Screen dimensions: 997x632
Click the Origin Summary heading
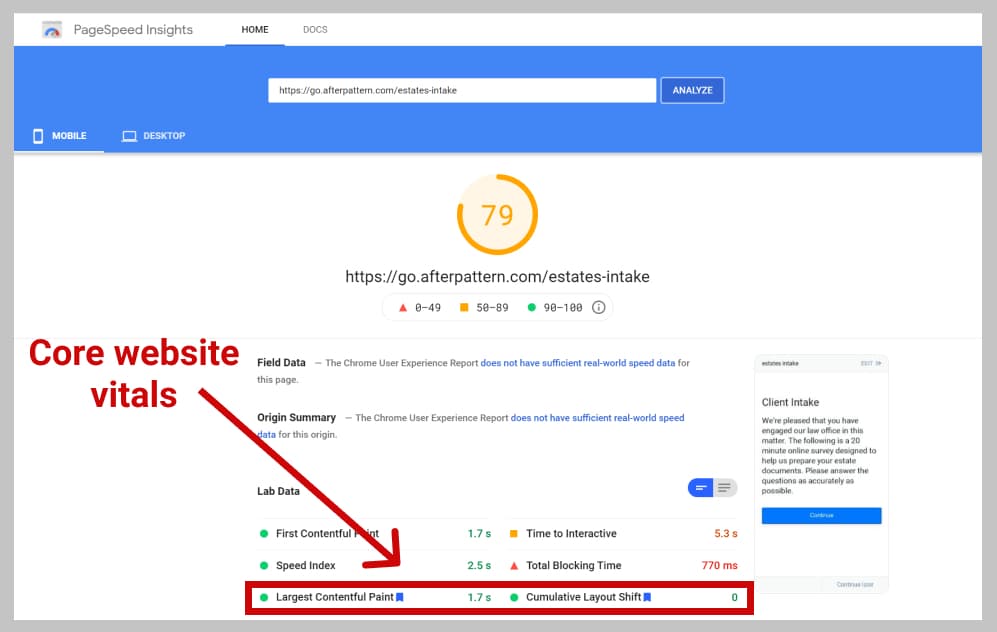(296, 417)
